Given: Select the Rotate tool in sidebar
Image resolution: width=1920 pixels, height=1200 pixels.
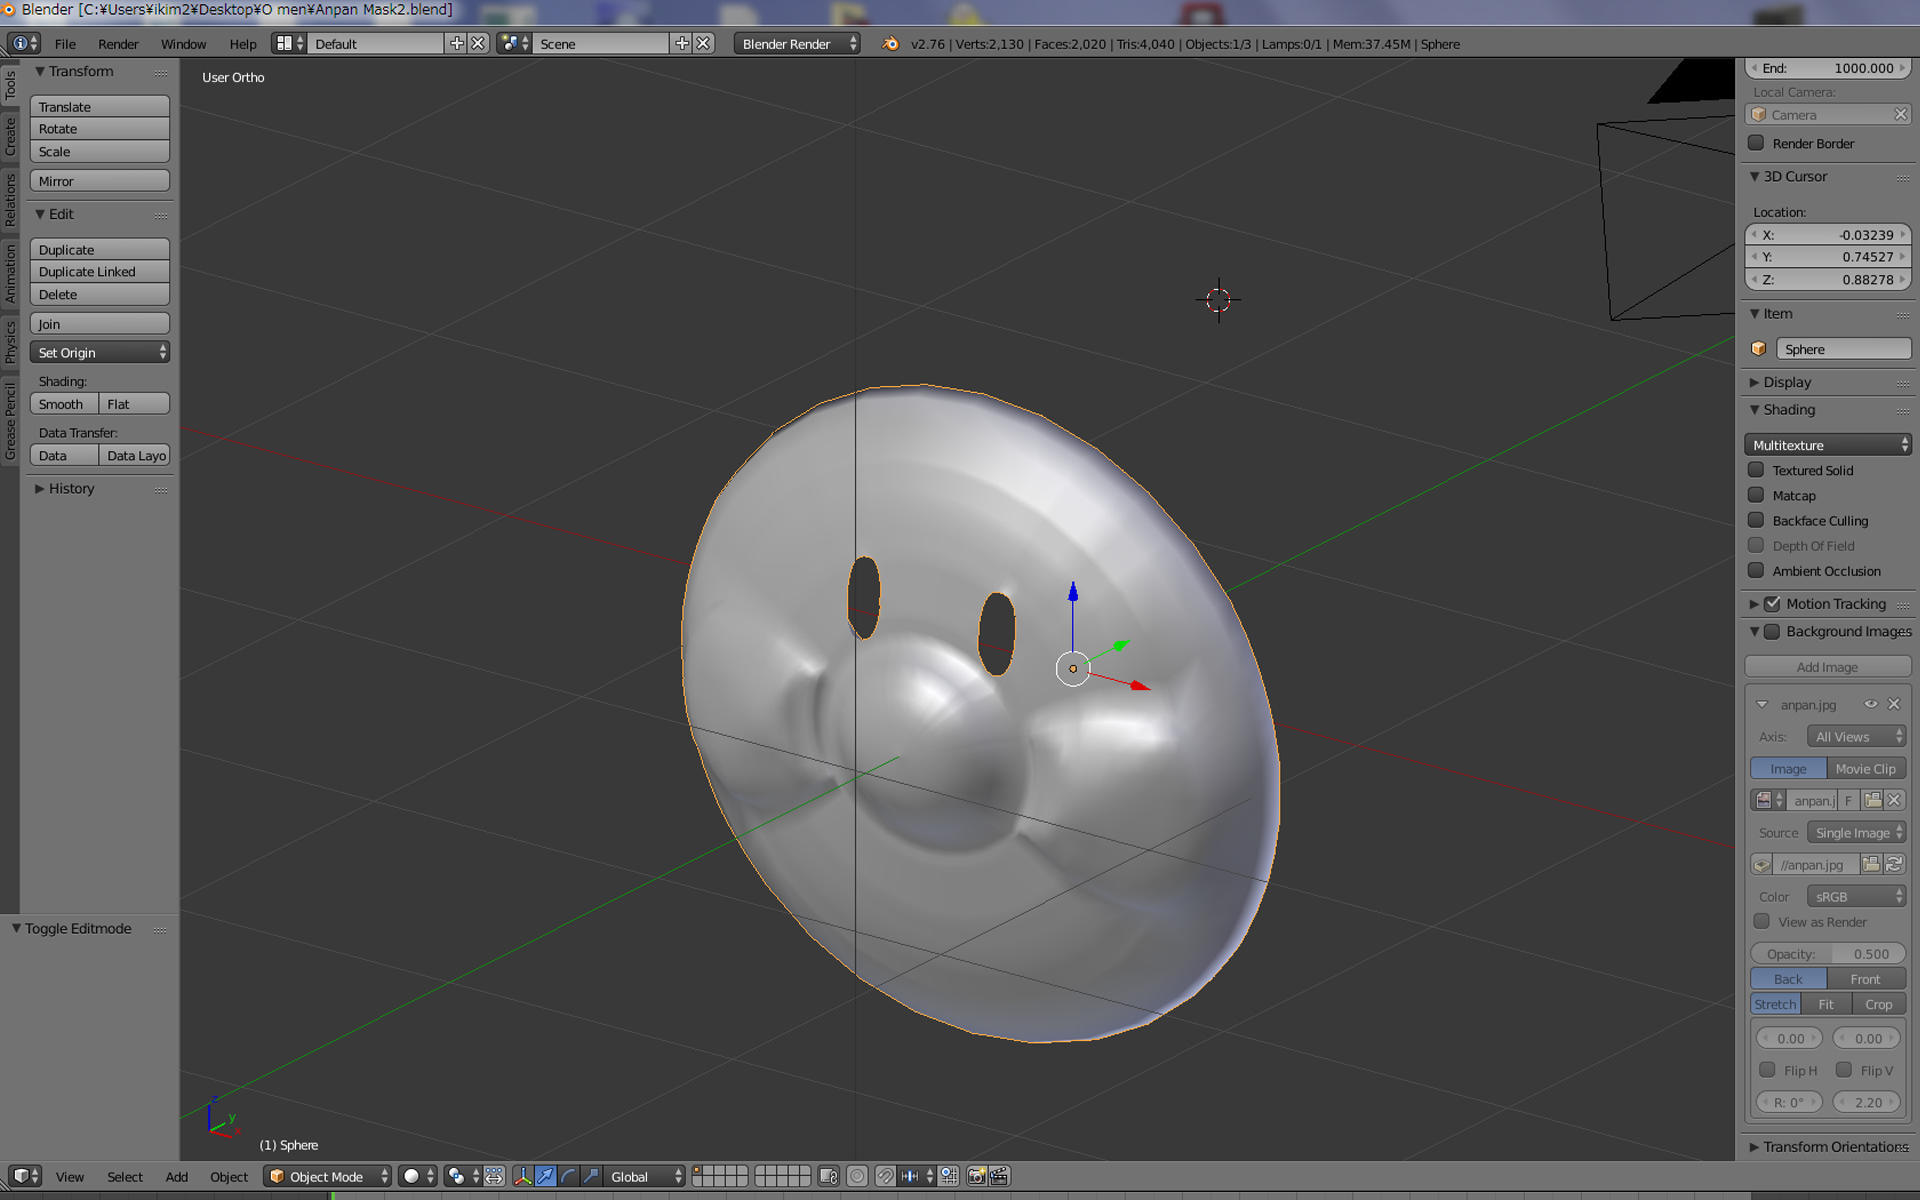Looking at the screenshot, I should pos(100,129).
